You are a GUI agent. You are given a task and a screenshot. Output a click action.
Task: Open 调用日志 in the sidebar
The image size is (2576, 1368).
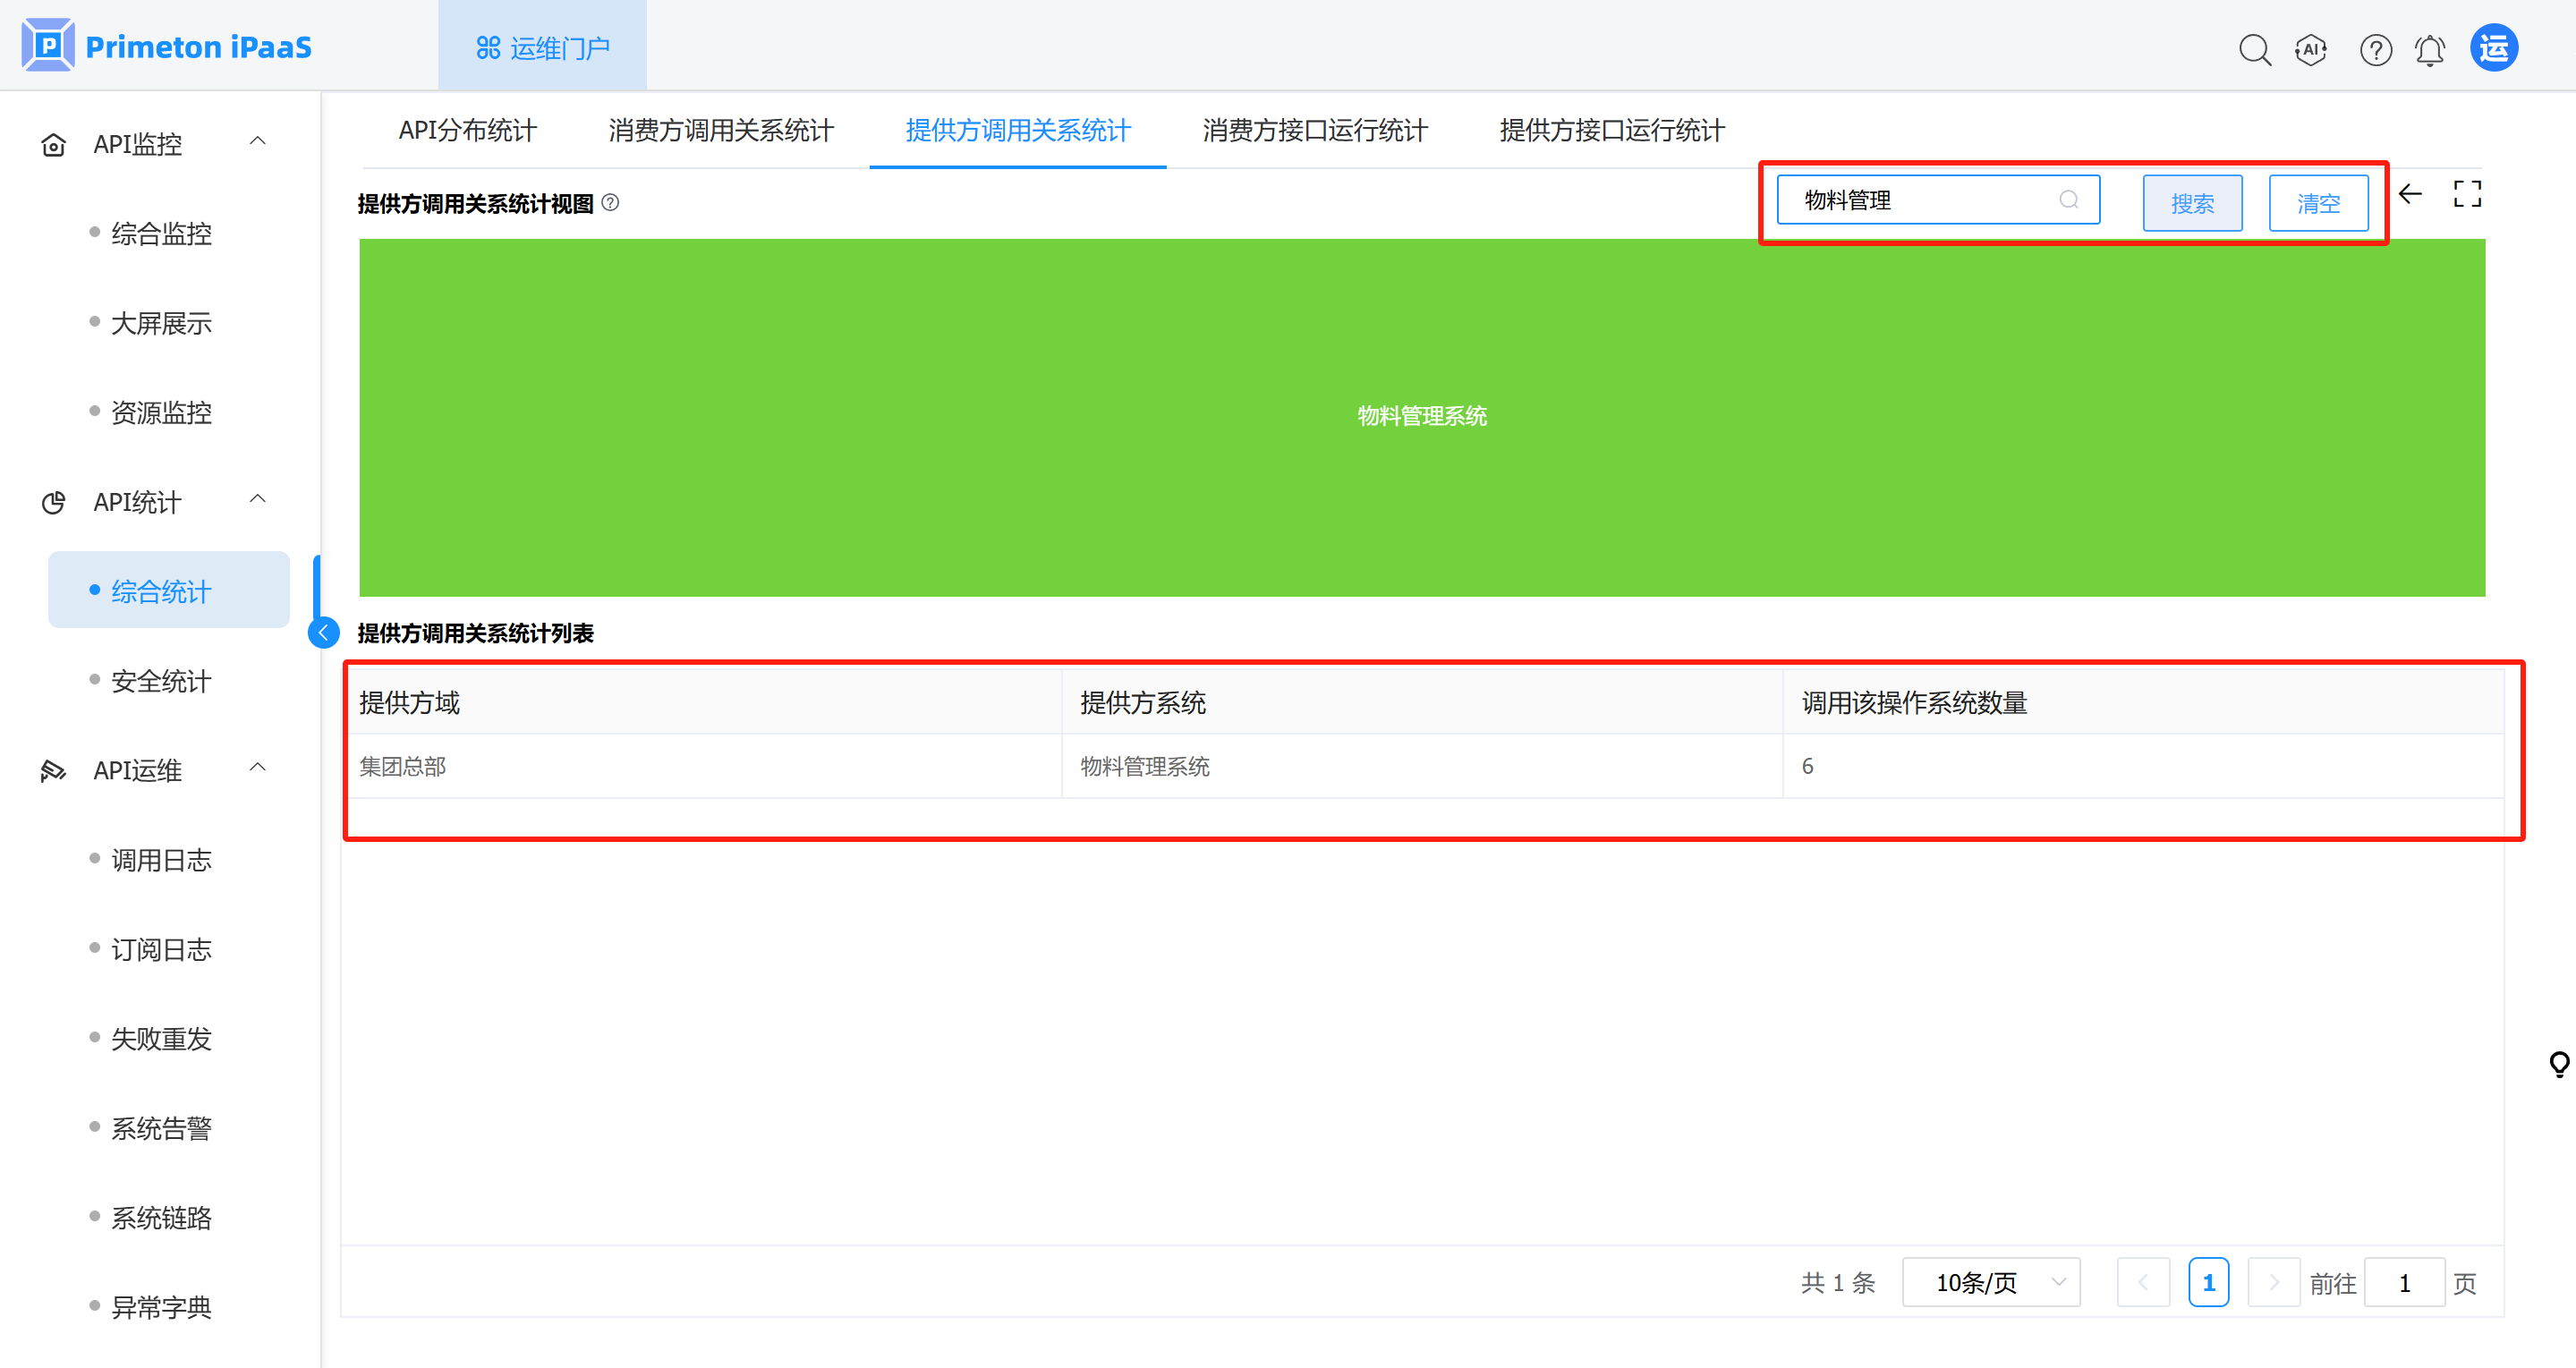pos(161,860)
